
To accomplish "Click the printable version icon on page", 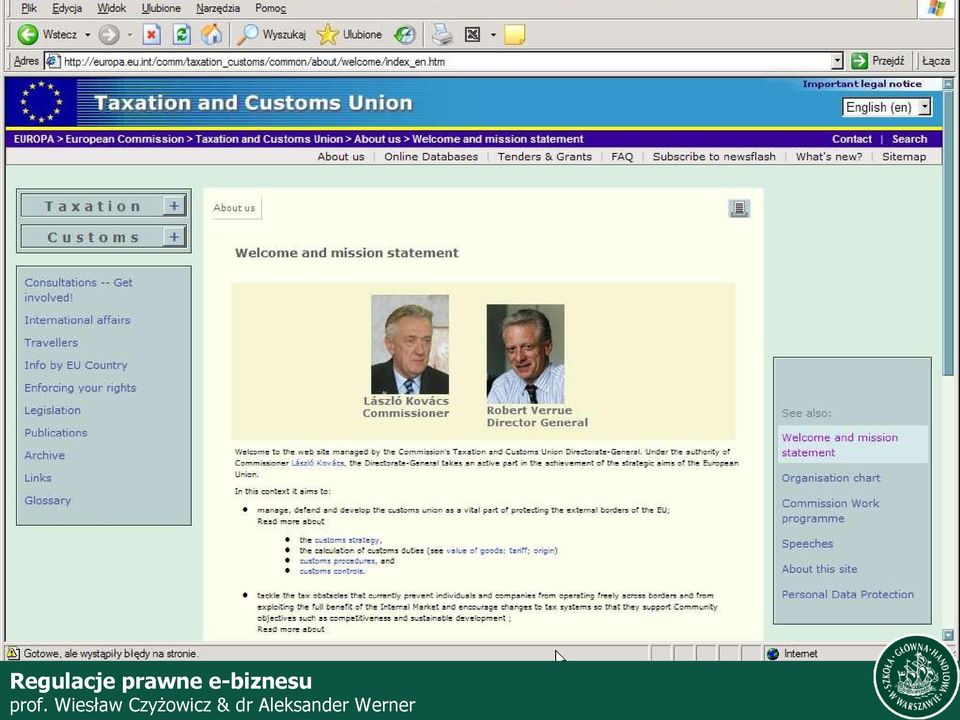I will click(x=739, y=208).
